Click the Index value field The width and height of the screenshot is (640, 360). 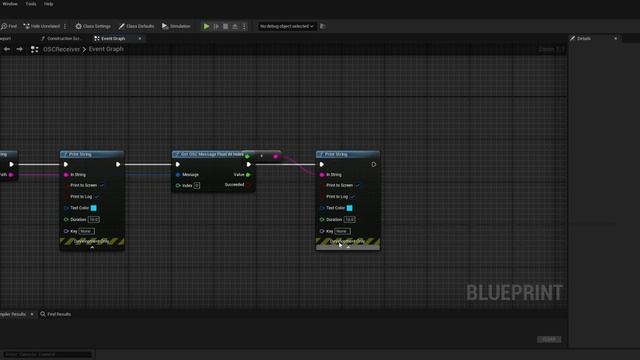click(x=197, y=186)
